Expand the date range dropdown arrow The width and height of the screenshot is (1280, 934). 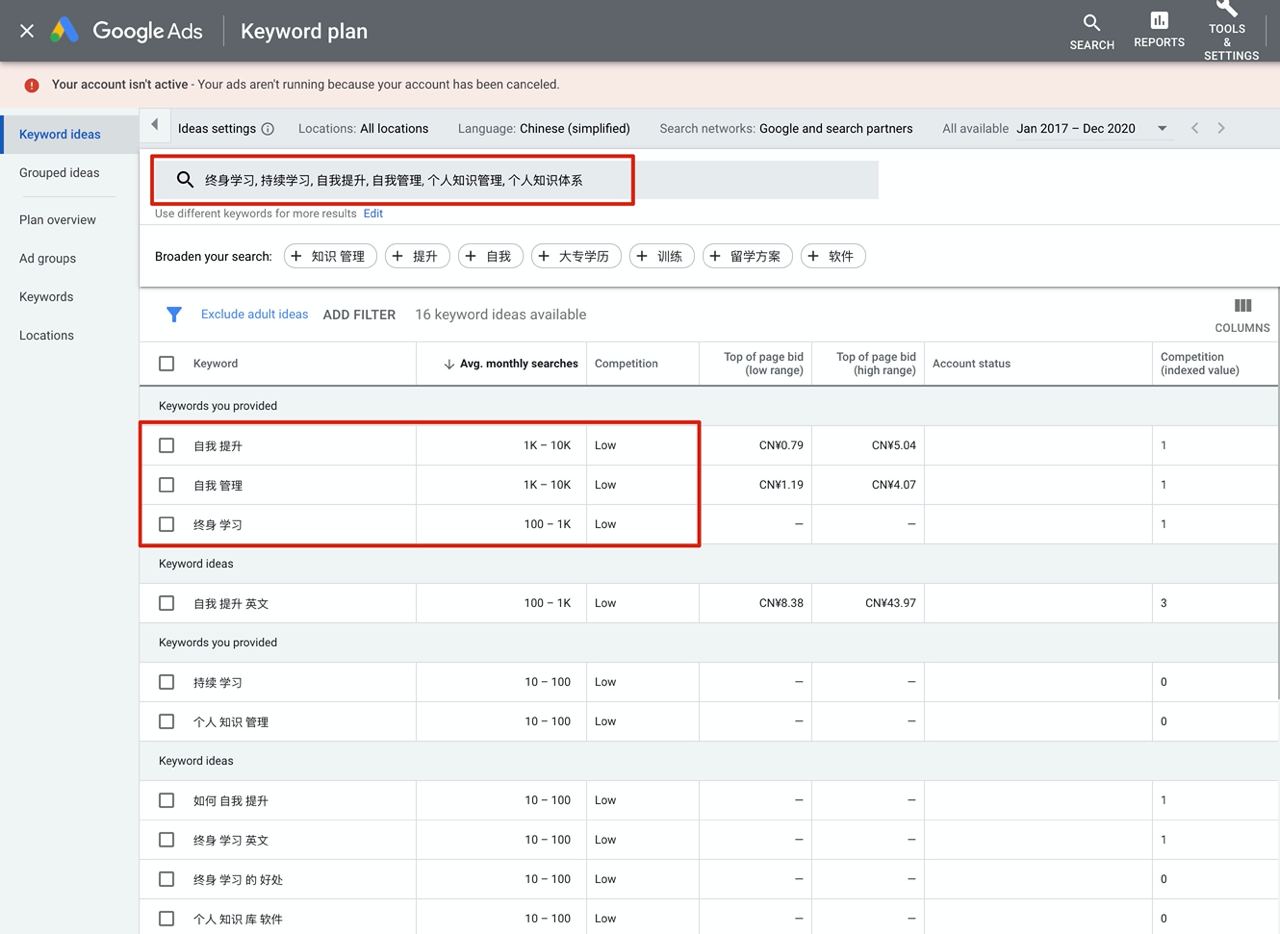pyautogui.click(x=1162, y=128)
